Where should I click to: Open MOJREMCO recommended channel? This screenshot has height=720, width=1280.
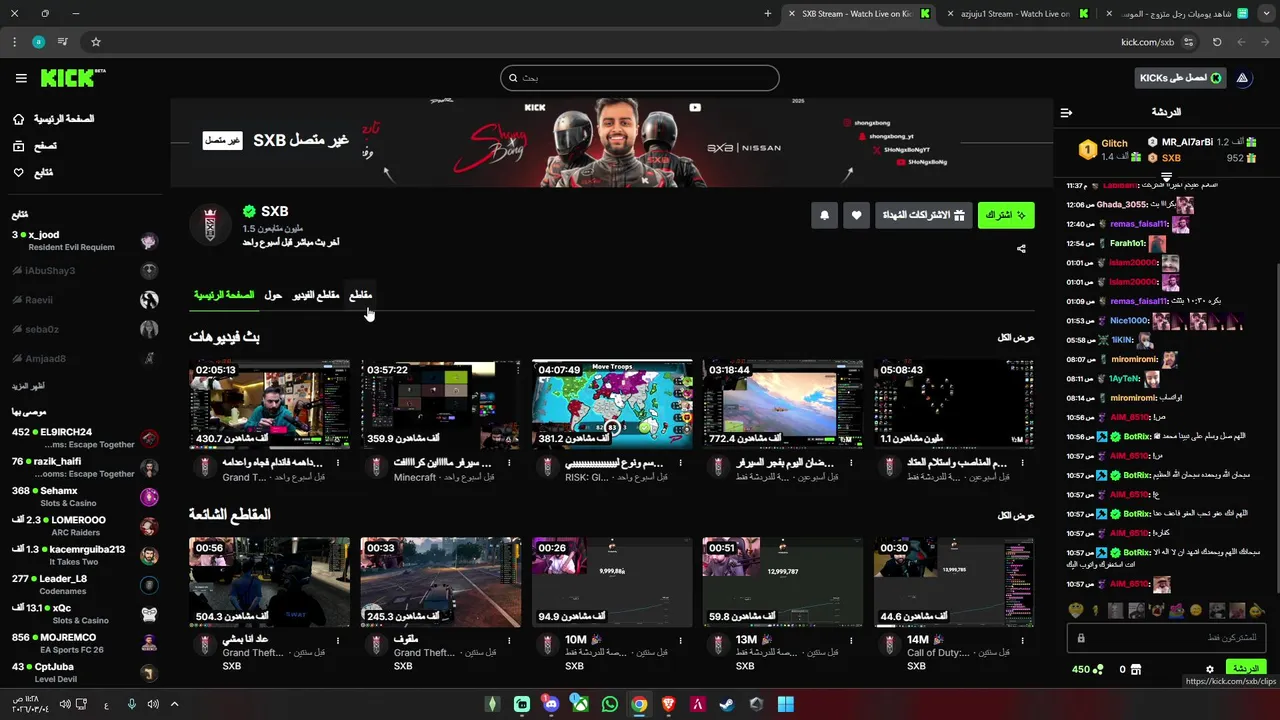(x=85, y=643)
